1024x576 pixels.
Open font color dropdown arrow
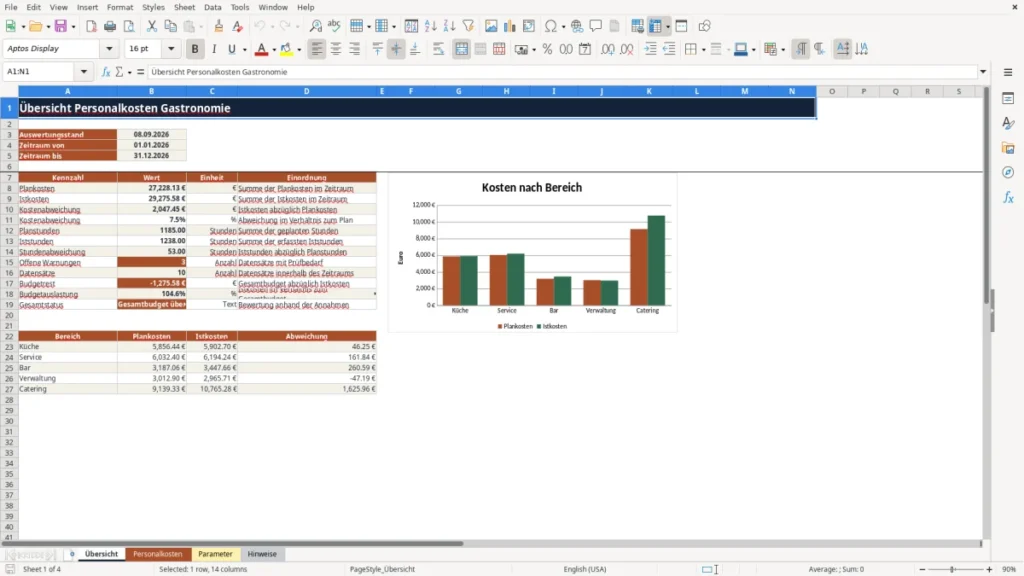tap(274, 50)
